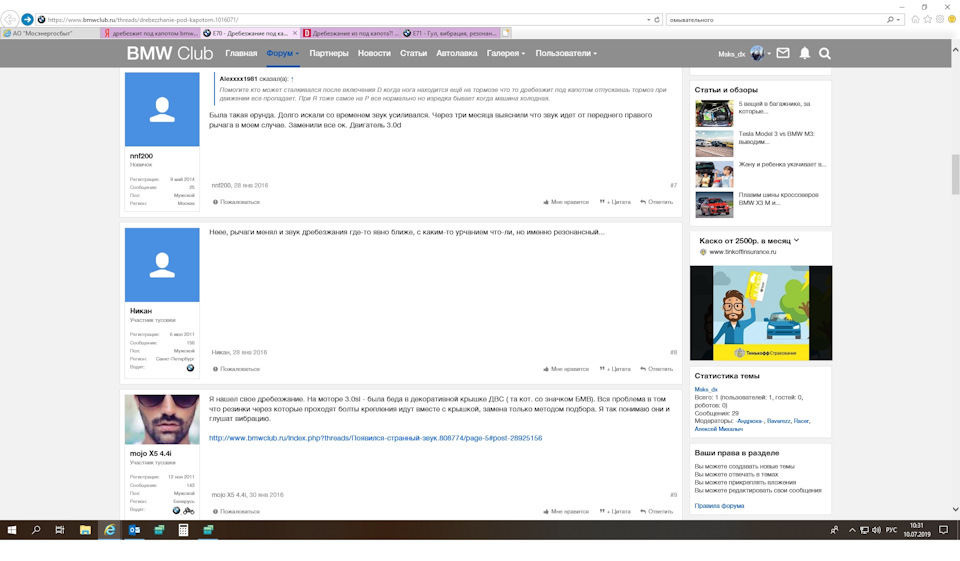Open post number #8 permalink
Viewport: 960px width, 561px height.
click(673, 352)
